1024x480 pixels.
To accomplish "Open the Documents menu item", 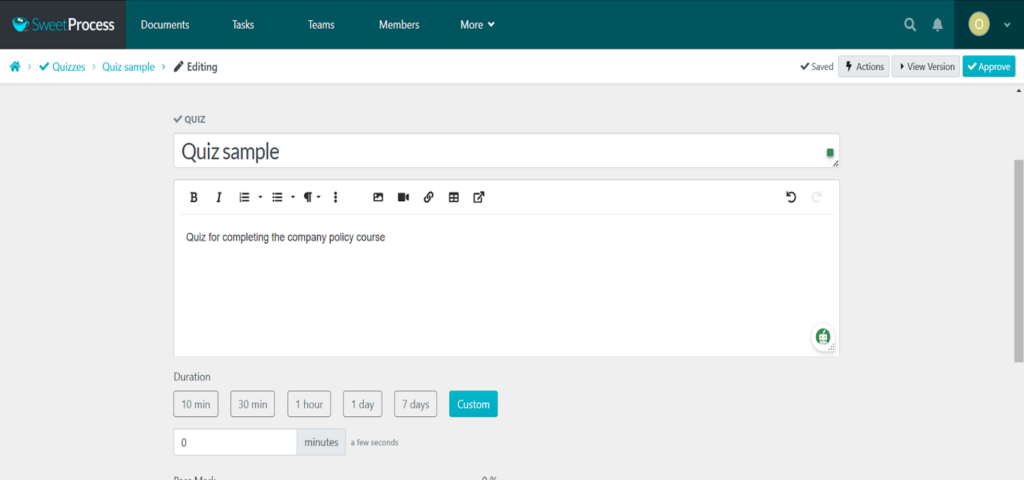I will (x=165, y=25).
